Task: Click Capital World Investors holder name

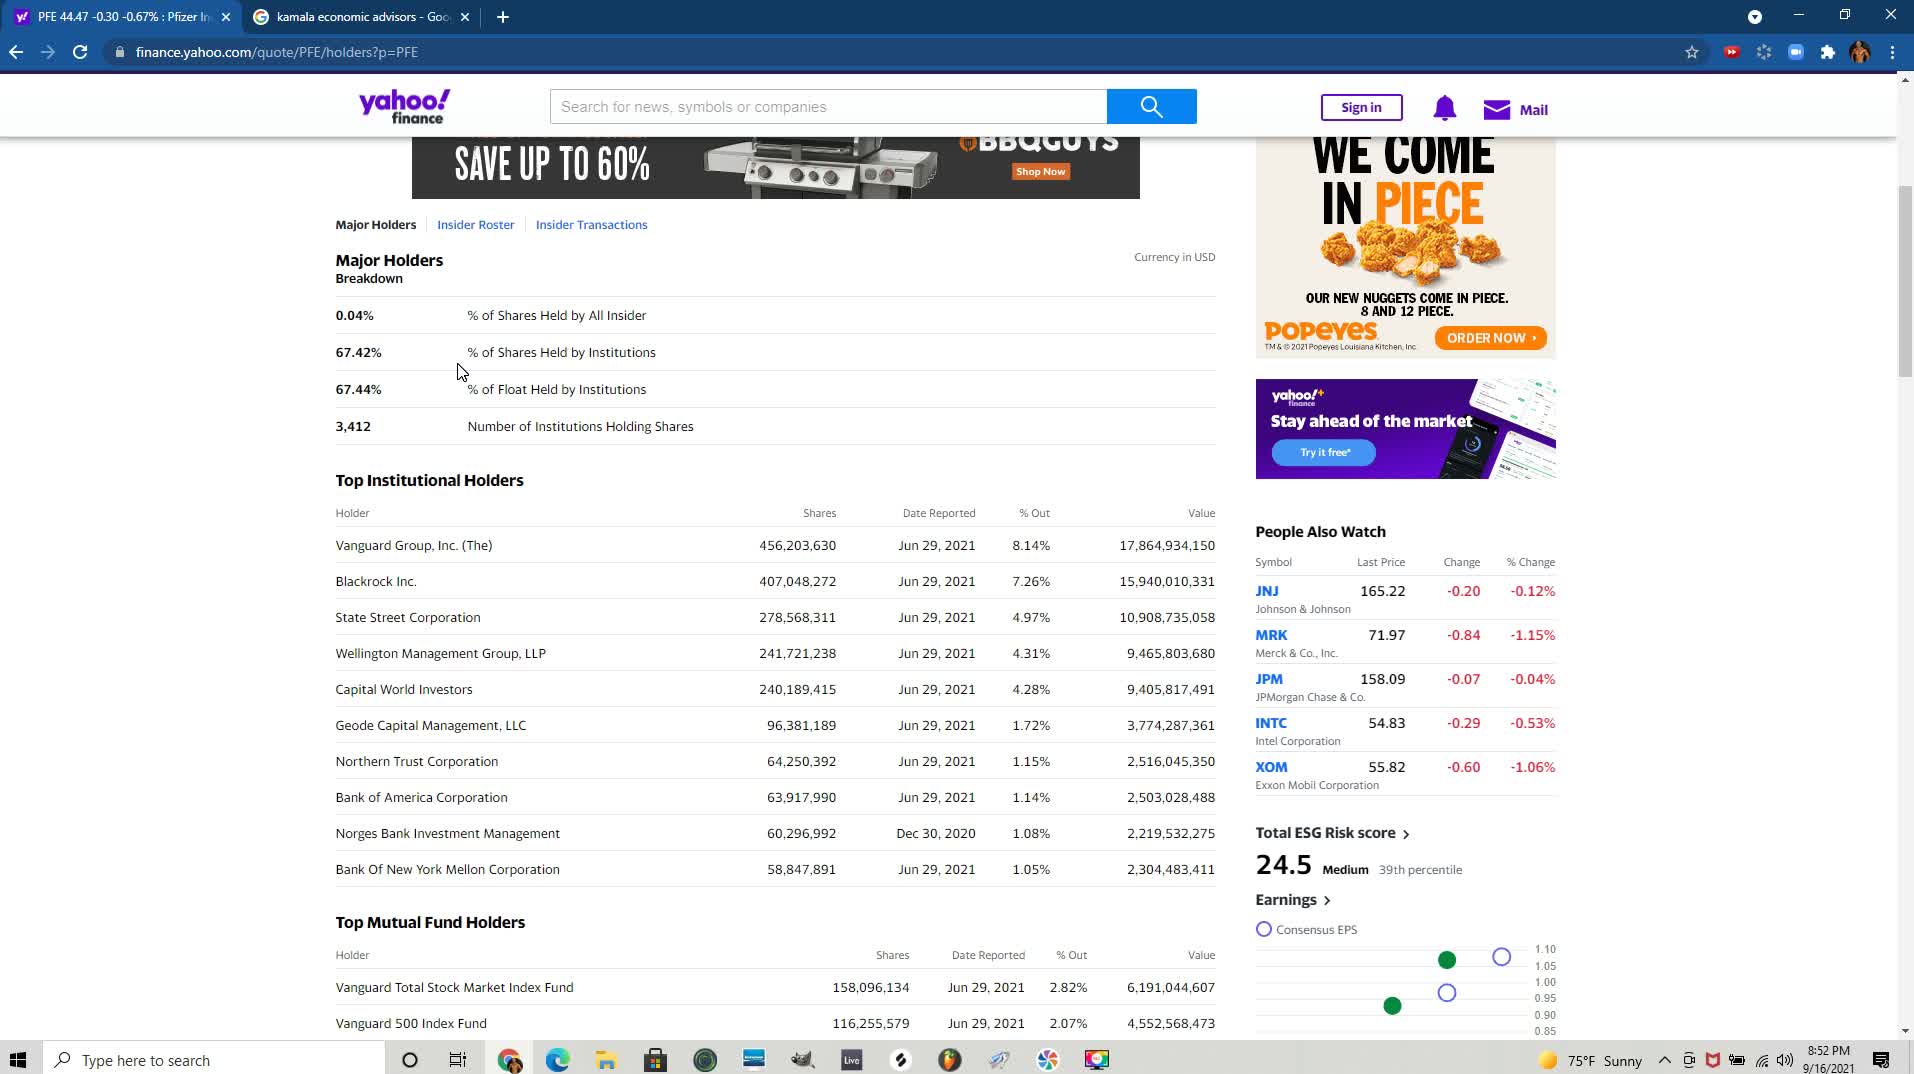Action: (403, 690)
